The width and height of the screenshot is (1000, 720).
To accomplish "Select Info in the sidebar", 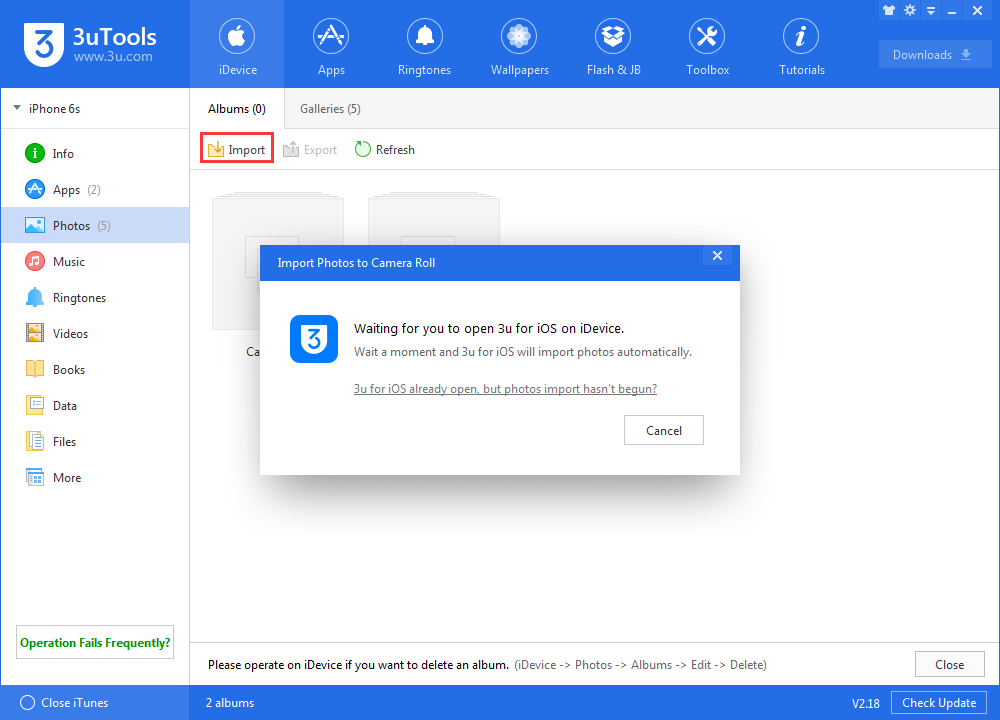I will [x=95, y=154].
